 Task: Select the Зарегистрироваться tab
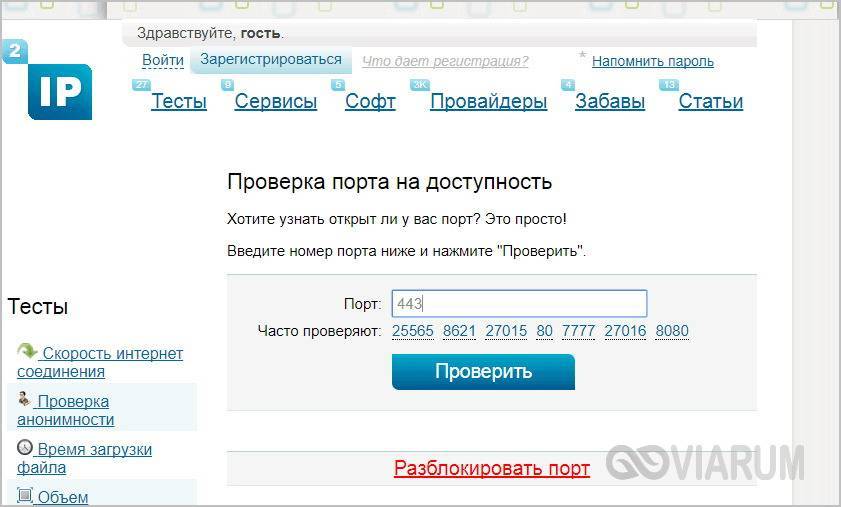click(x=270, y=60)
